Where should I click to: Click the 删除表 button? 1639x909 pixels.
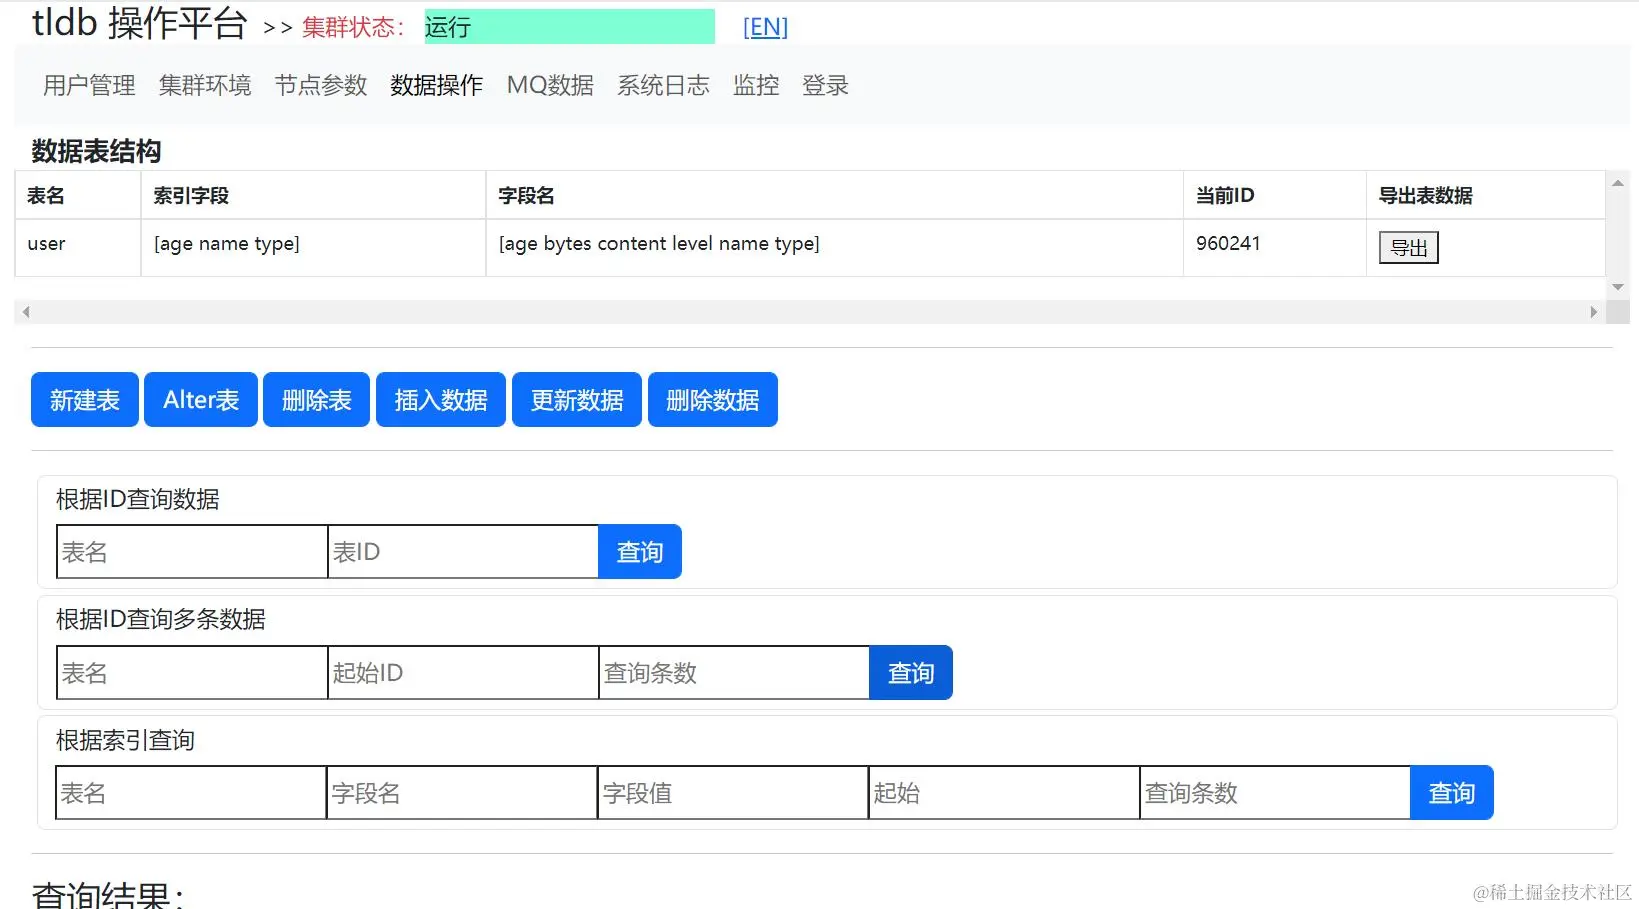pos(317,400)
